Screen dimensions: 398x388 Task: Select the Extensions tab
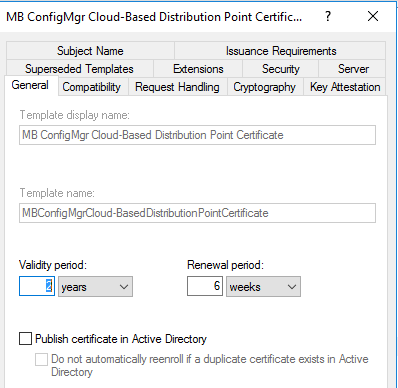(x=198, y=69)
